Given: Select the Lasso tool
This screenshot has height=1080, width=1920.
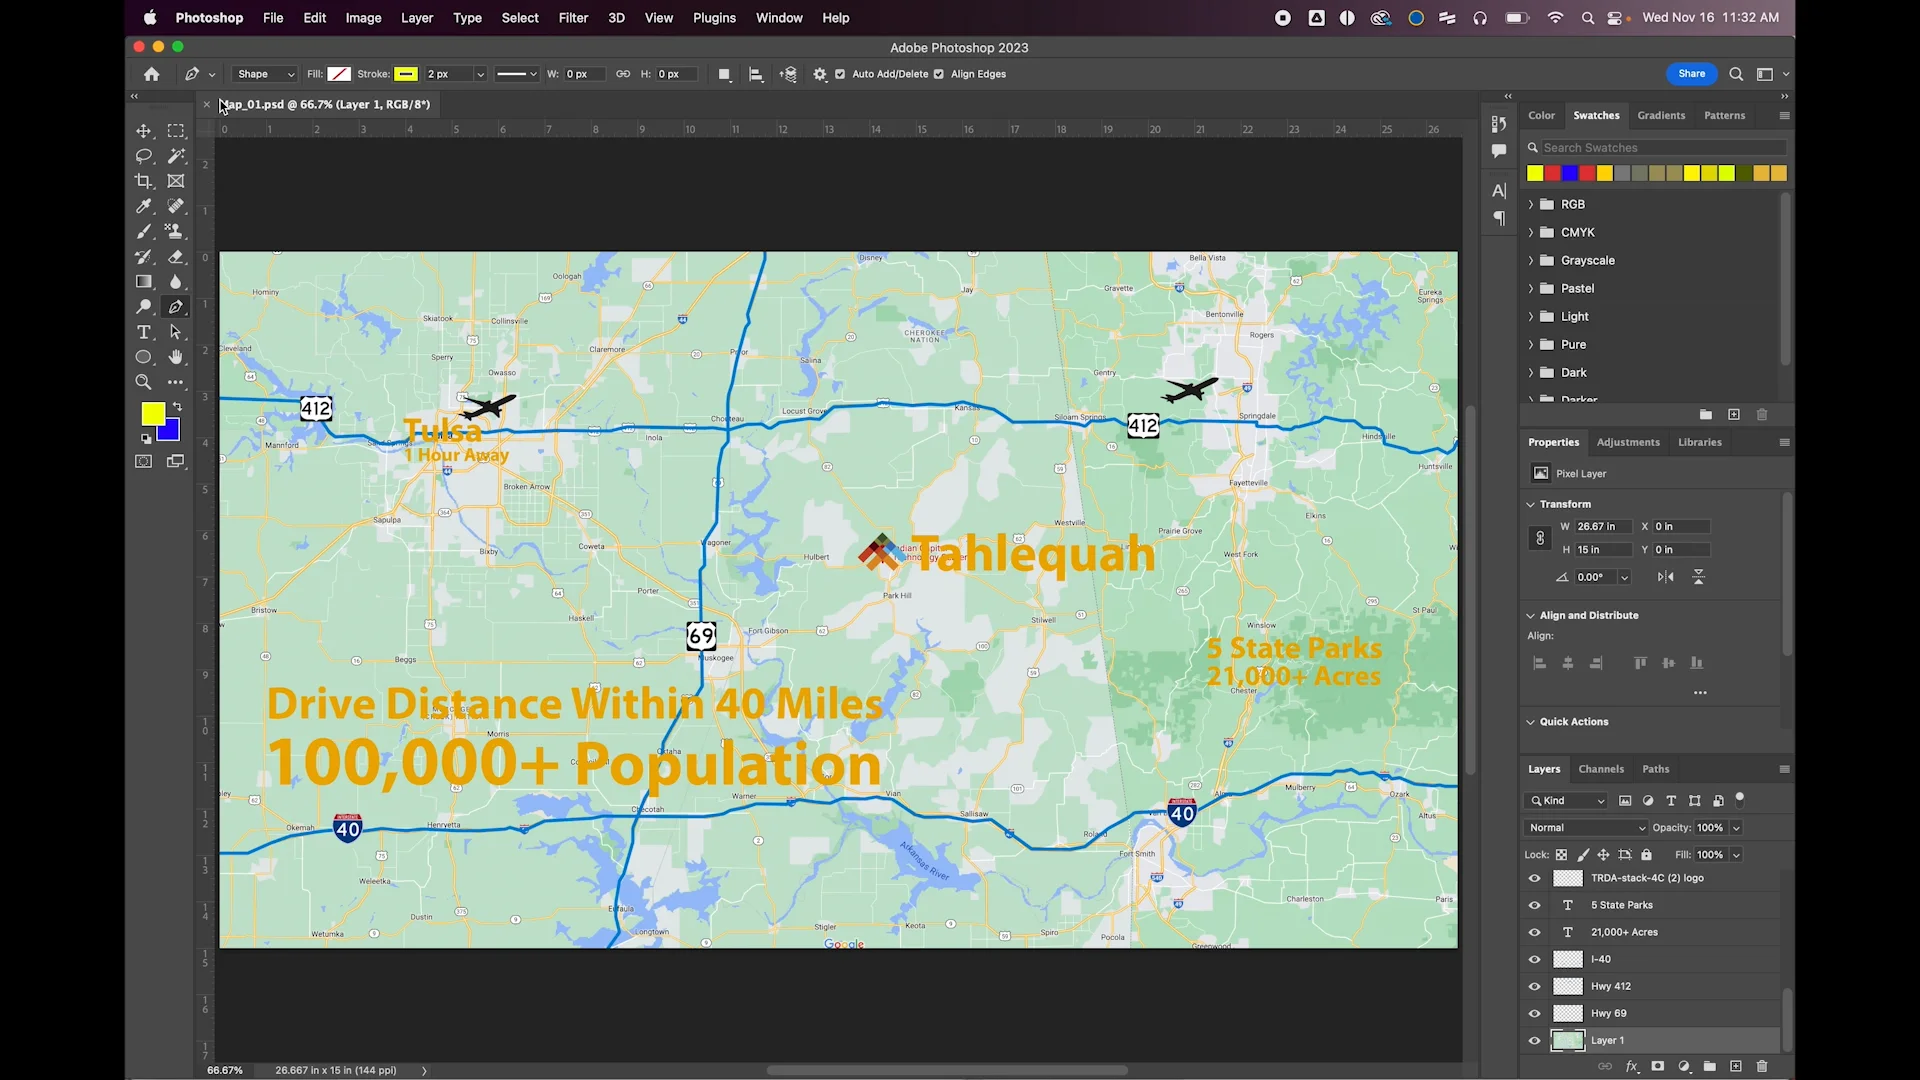Looking at the screenshot, I should point(143,156).
